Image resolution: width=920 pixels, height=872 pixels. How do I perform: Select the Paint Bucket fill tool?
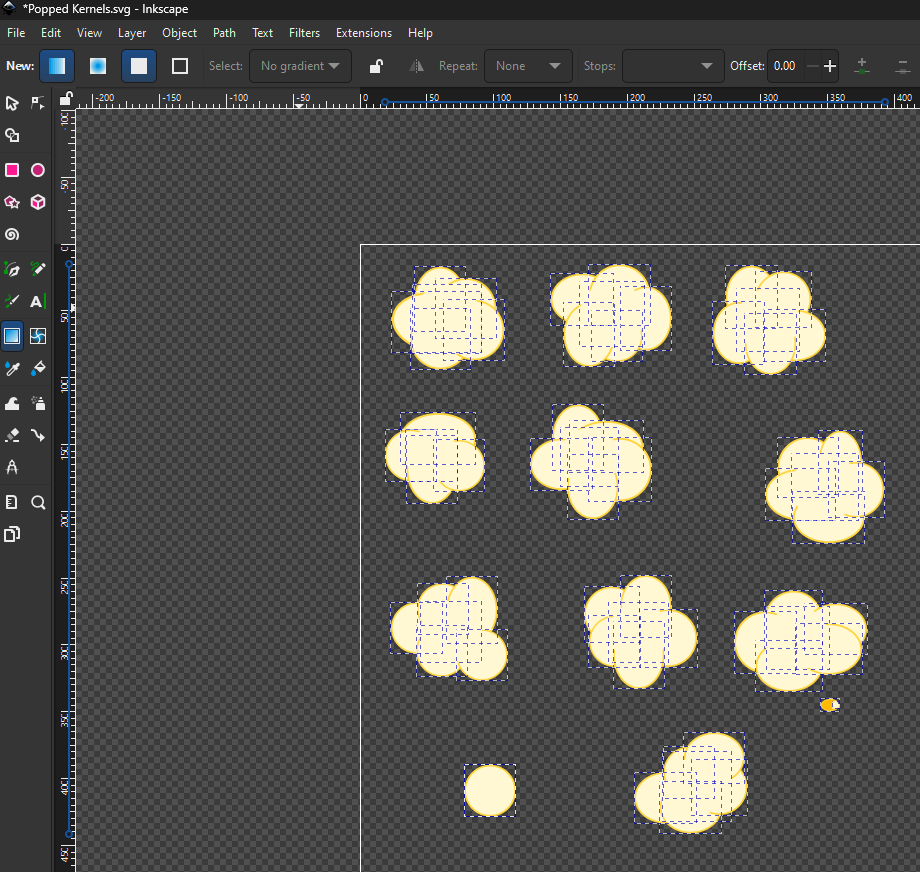(38, 369)
